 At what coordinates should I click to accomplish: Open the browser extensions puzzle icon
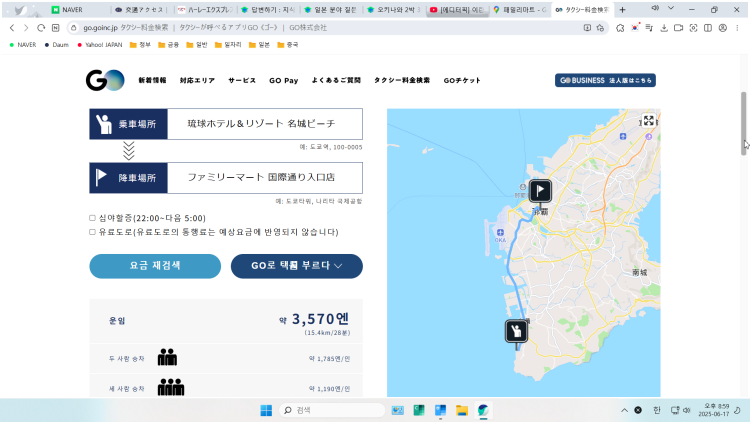click(620, 28)
